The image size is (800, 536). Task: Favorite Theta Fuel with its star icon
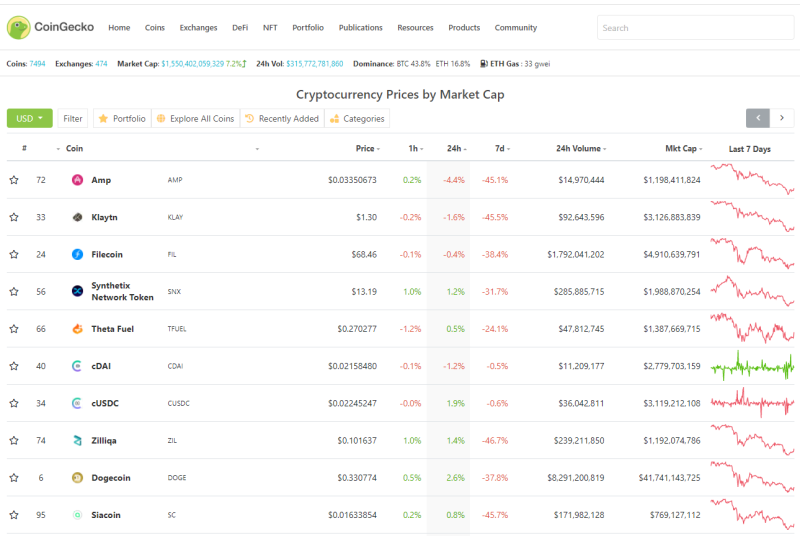pyautogui.click(x=14, y=329)
